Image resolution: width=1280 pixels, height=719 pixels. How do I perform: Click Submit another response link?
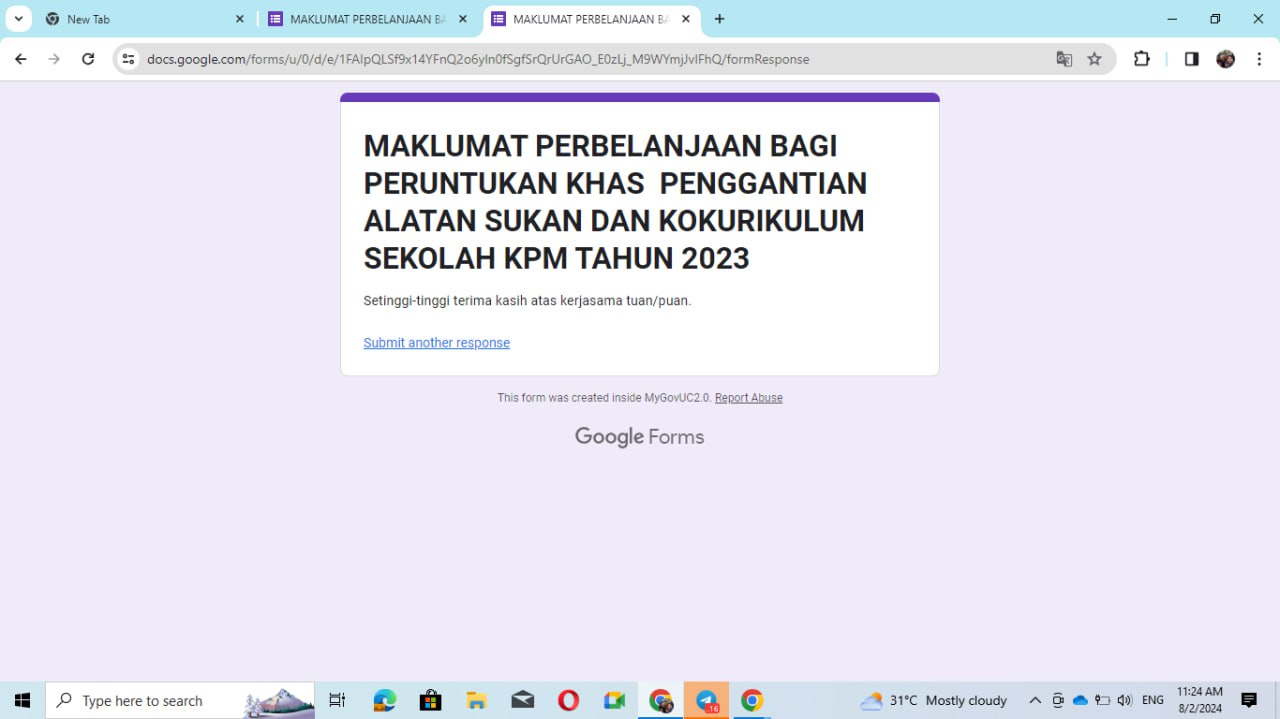pos(436,343)
